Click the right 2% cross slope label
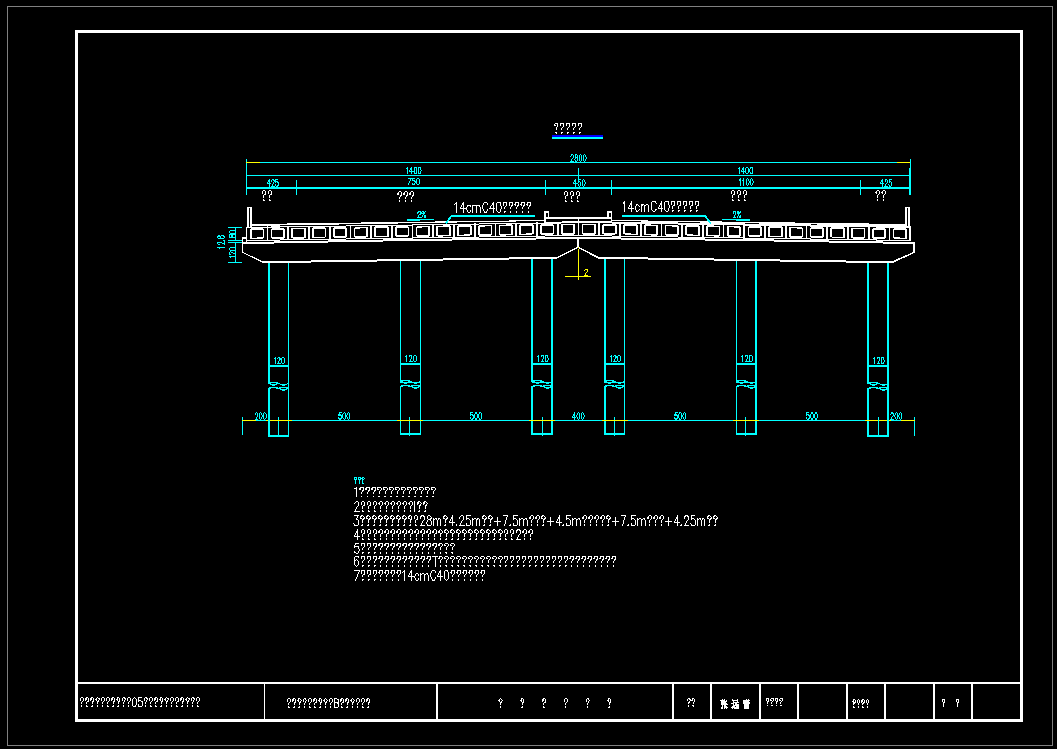 pos(737,215)
